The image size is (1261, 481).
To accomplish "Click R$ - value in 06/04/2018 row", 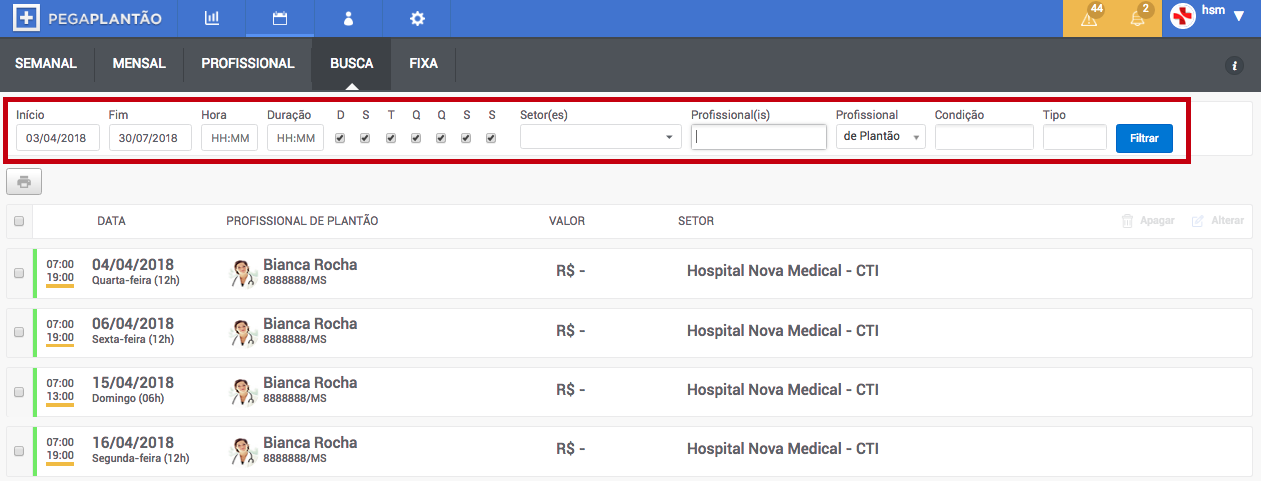I will click(570, 331).
